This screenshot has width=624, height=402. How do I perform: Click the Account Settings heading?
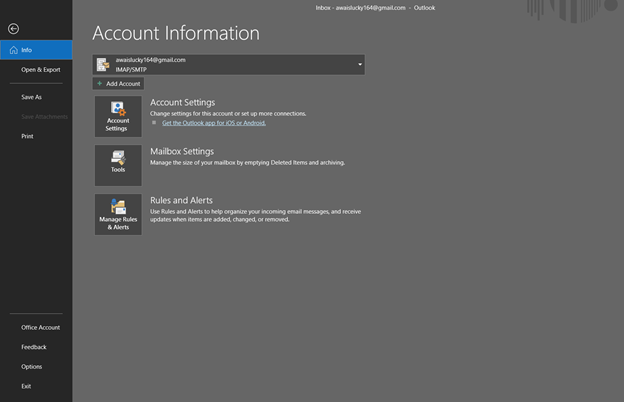point(182,102)
